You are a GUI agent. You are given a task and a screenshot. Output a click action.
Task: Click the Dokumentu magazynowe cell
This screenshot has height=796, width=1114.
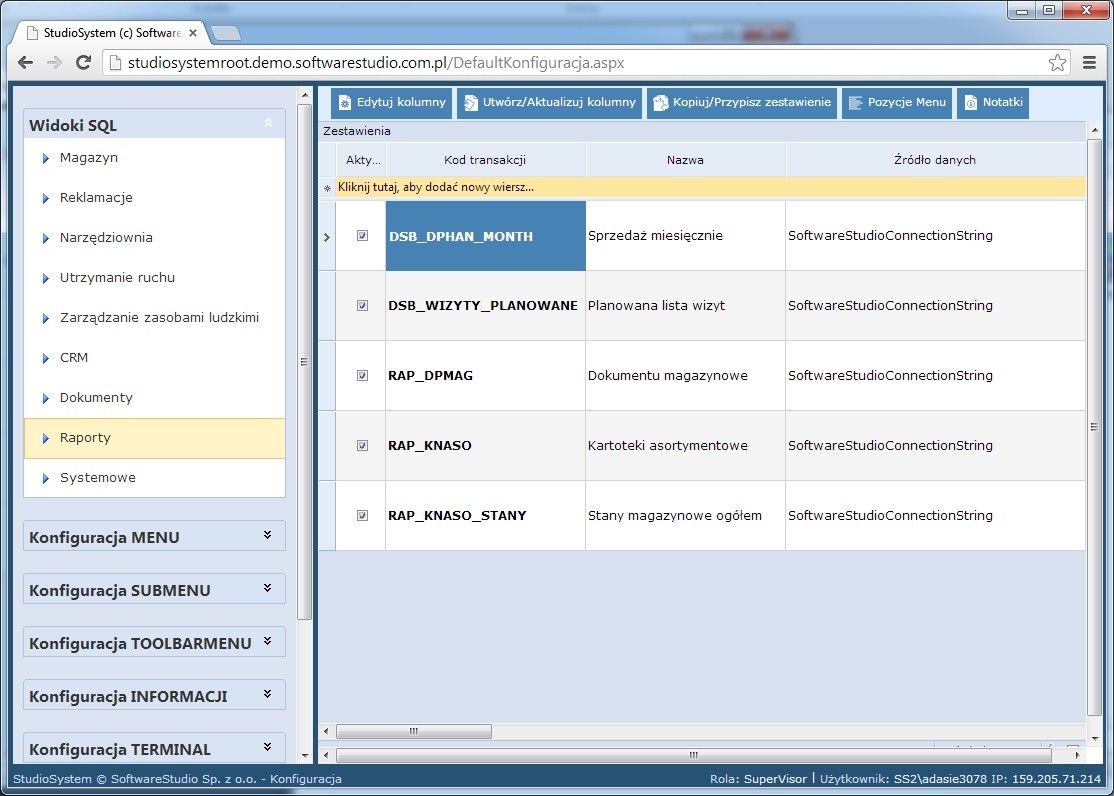click(686, 375)
